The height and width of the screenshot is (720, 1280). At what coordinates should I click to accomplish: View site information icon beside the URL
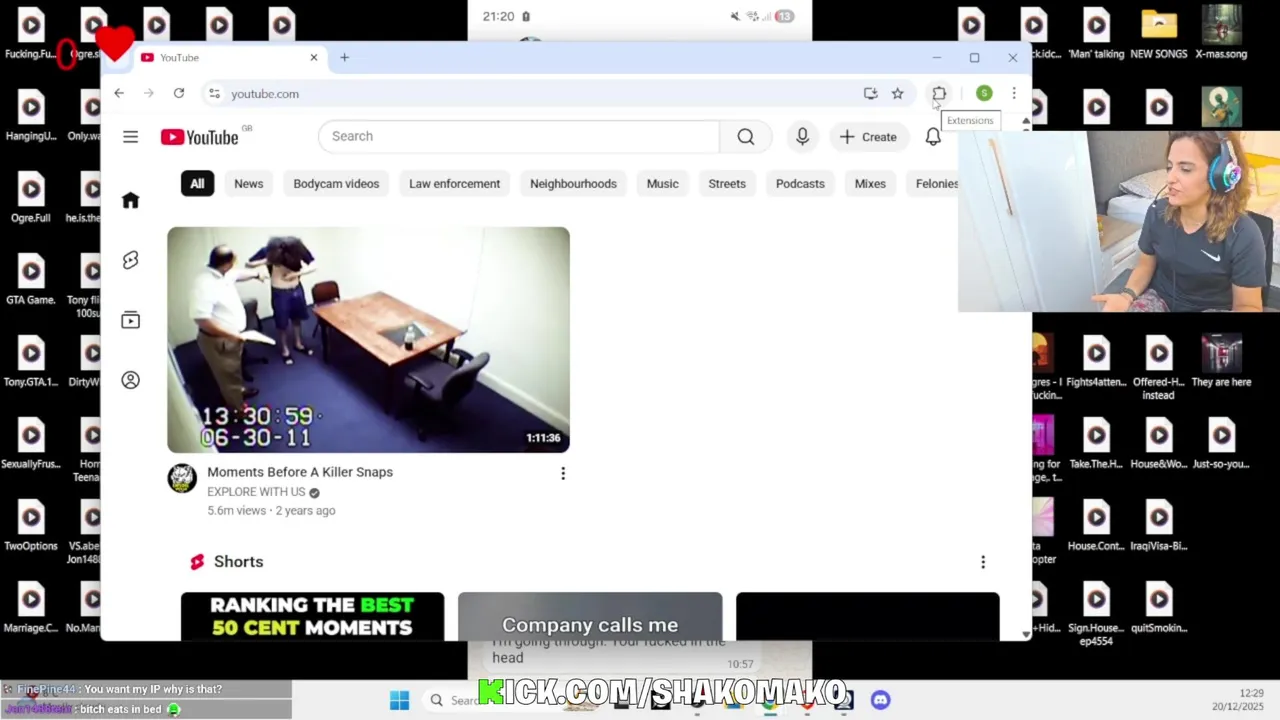pos(213,93)
